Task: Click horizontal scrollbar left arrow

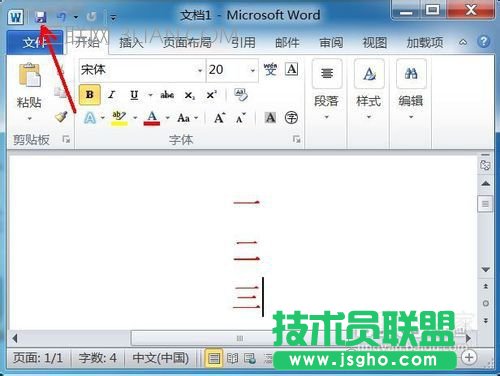Action: point(14,339)
